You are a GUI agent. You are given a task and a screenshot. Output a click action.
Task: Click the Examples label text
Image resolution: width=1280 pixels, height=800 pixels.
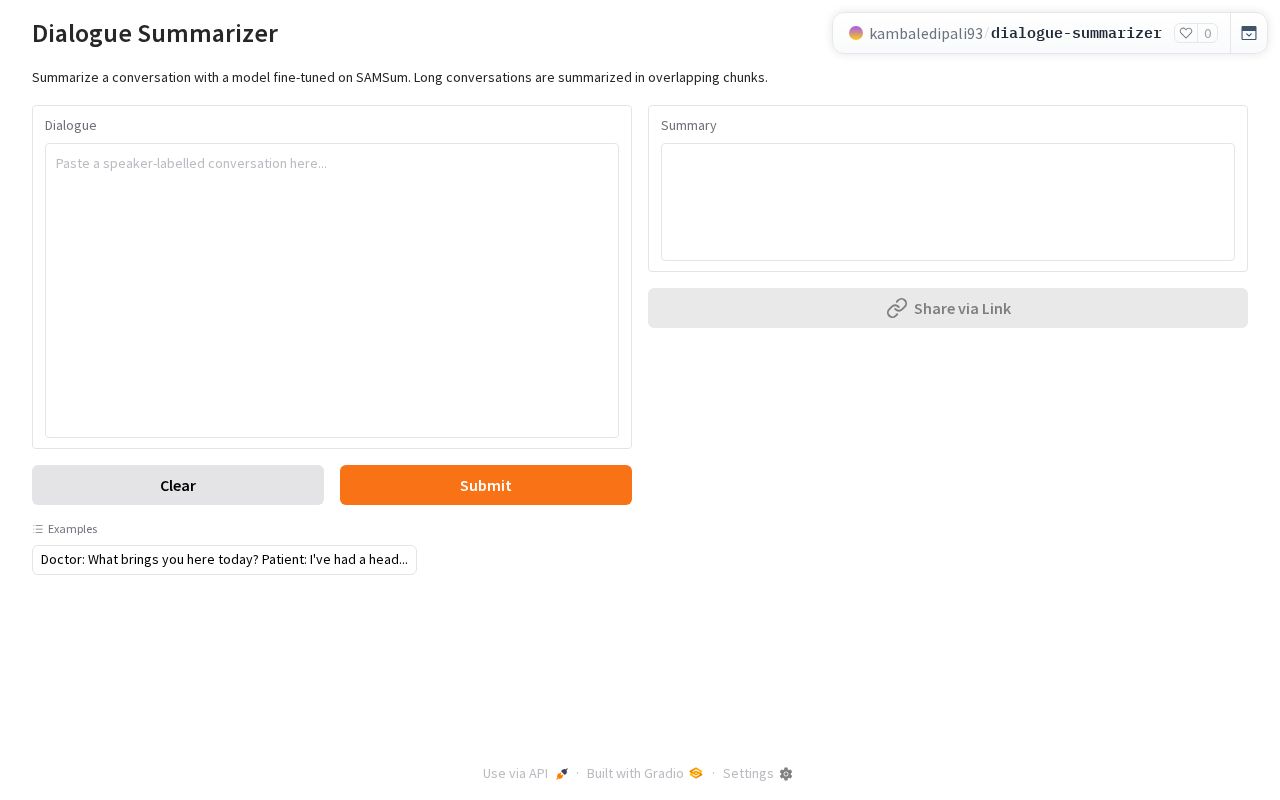[73, 529]
